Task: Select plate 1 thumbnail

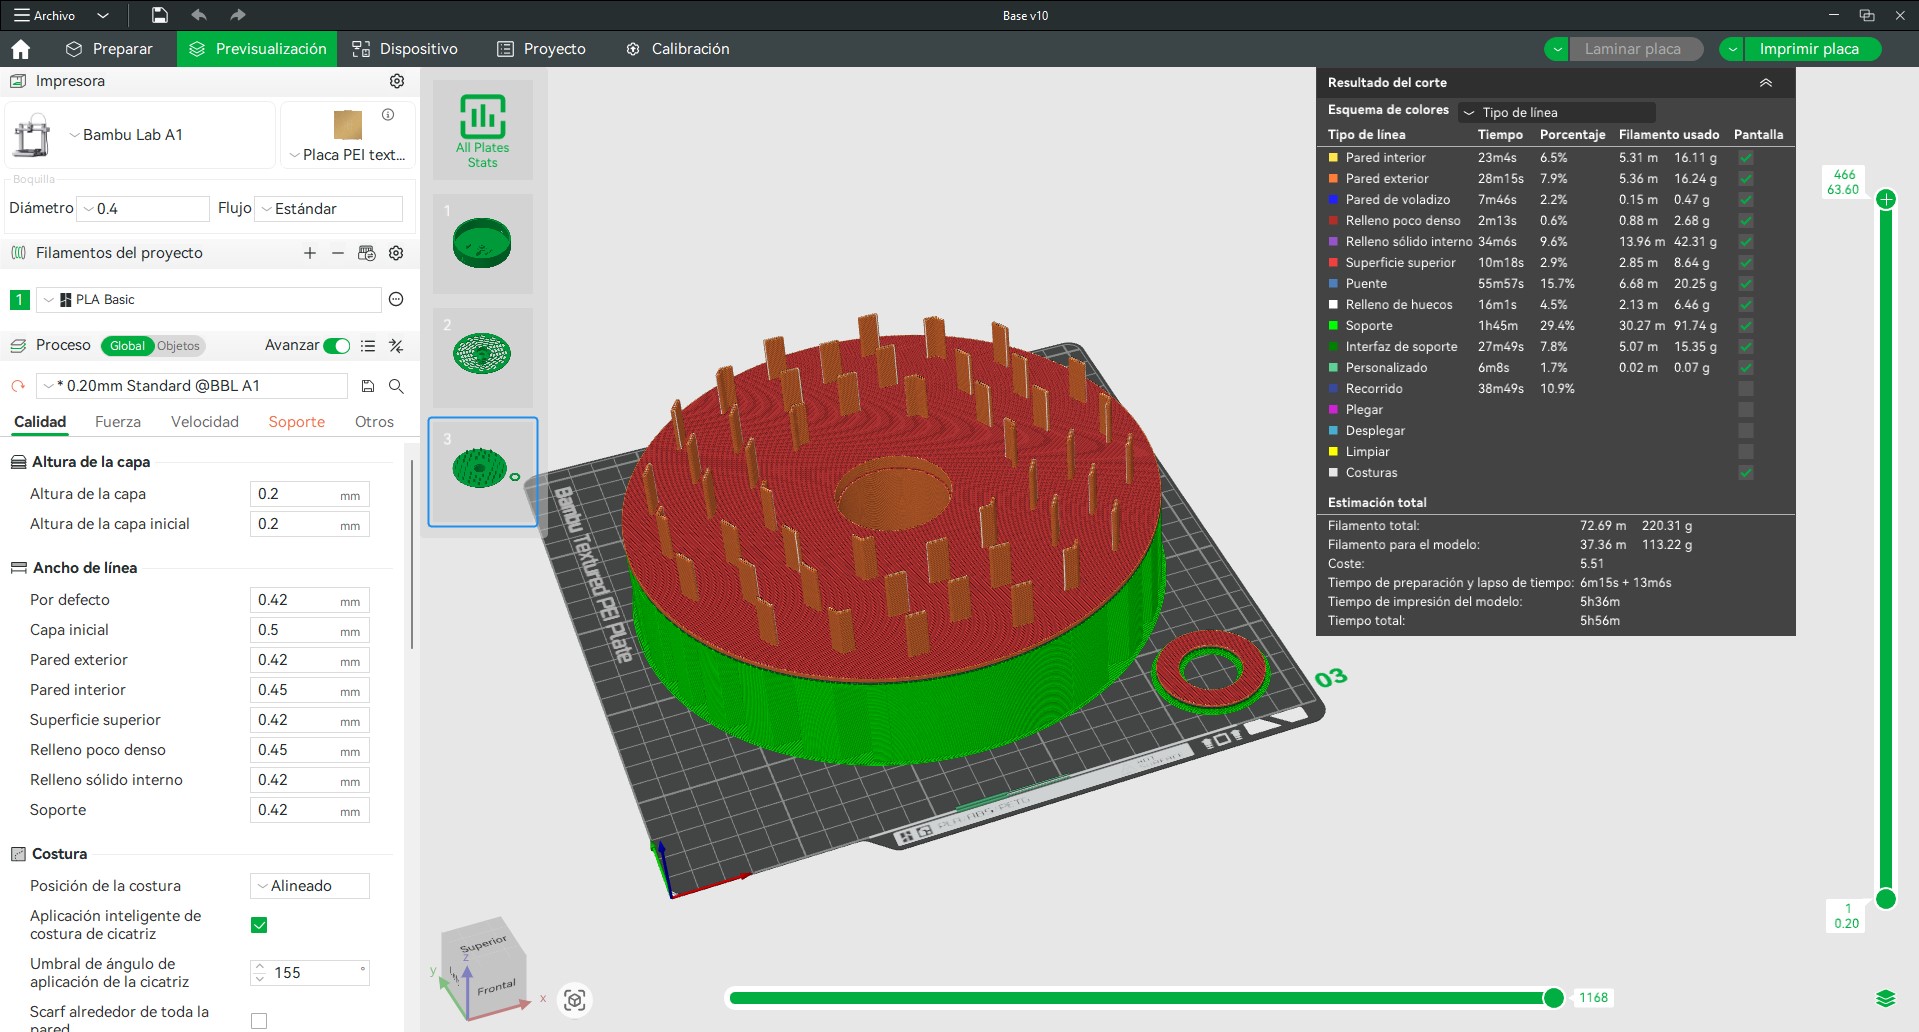Action: point(483,243)
